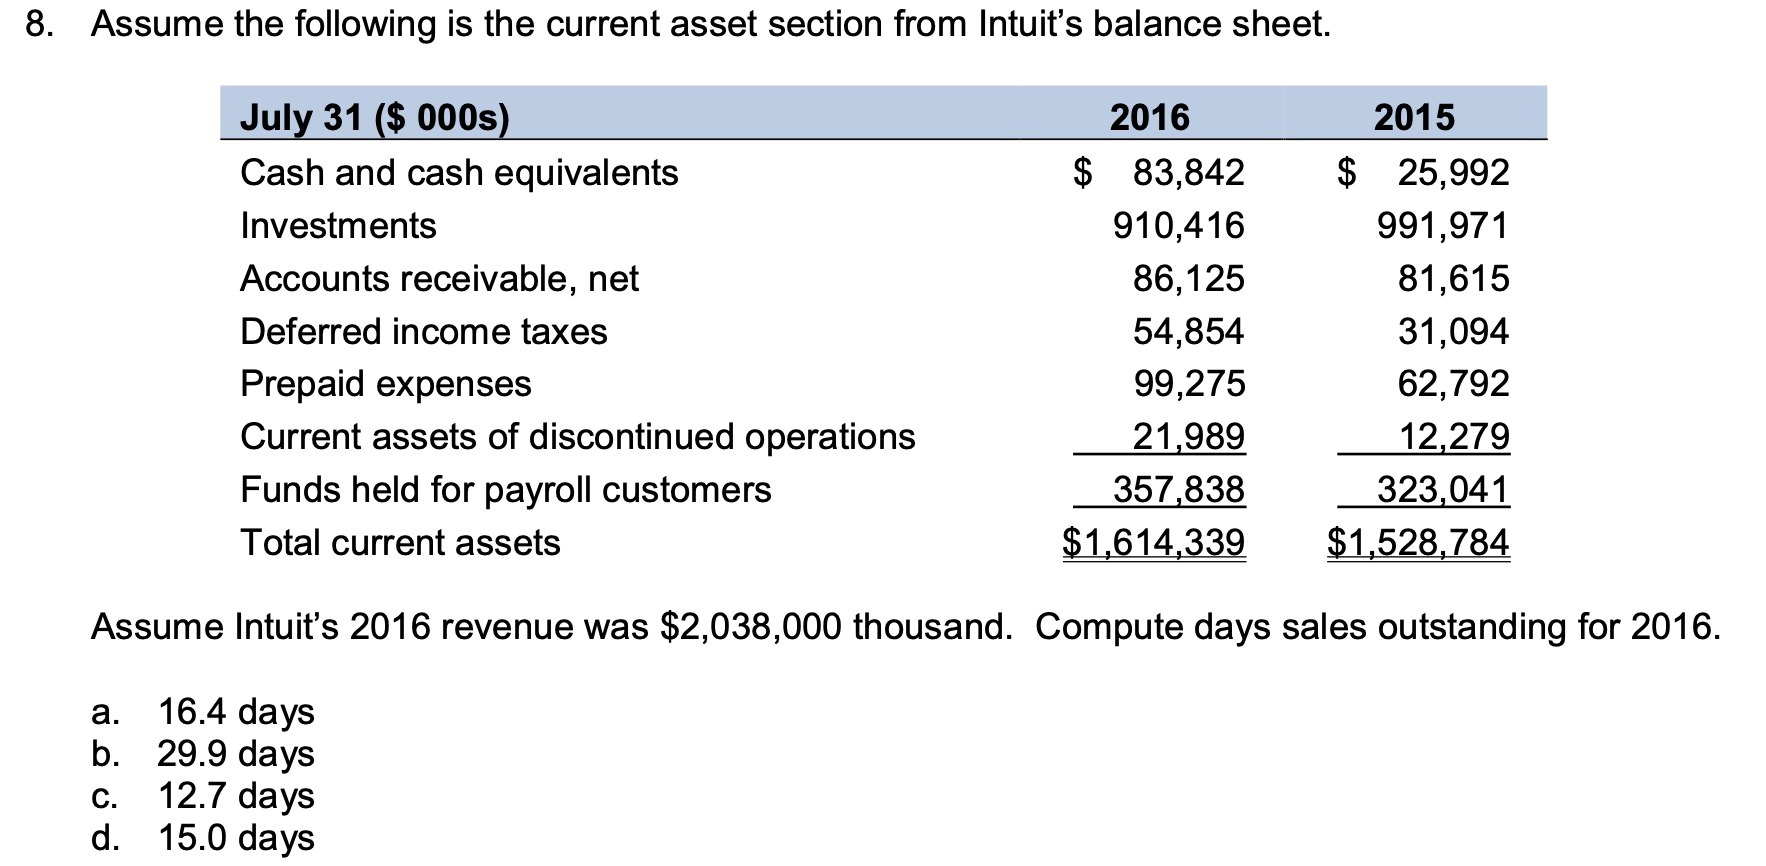Click the 'Investments' row label
1766x866 pixels.
pos(338,226)
